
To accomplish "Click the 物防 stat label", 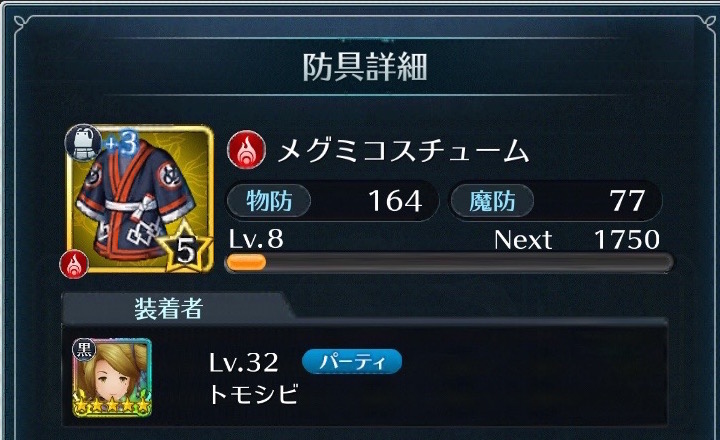I will click(x=269, y=201).
